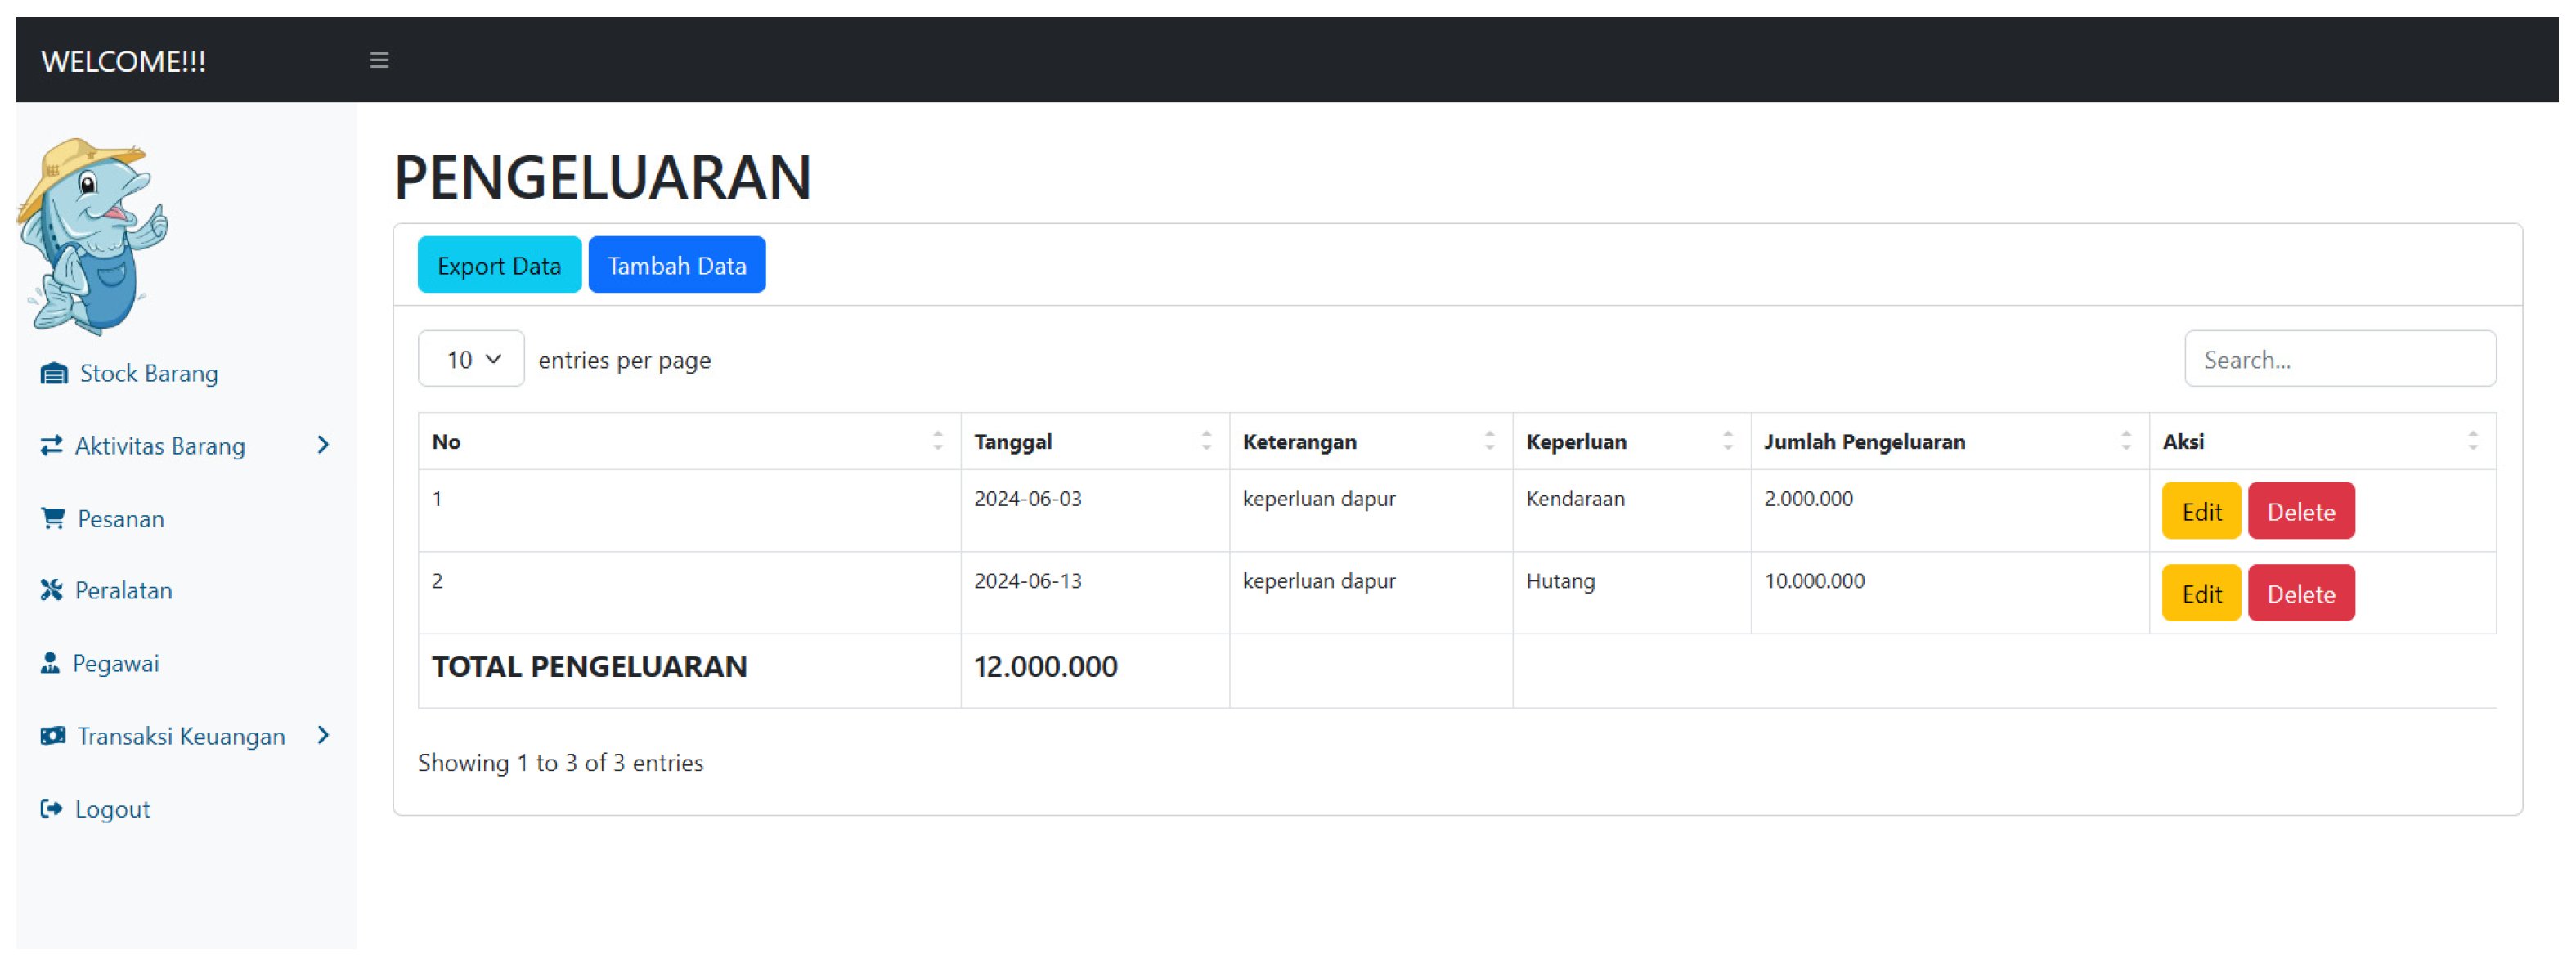Expand the Aktivitas Barang submenu chevron

coord(323,445)
